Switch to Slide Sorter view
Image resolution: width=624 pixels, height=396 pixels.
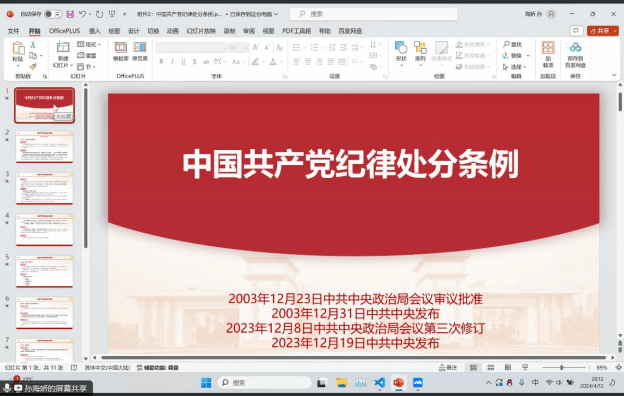491,367
